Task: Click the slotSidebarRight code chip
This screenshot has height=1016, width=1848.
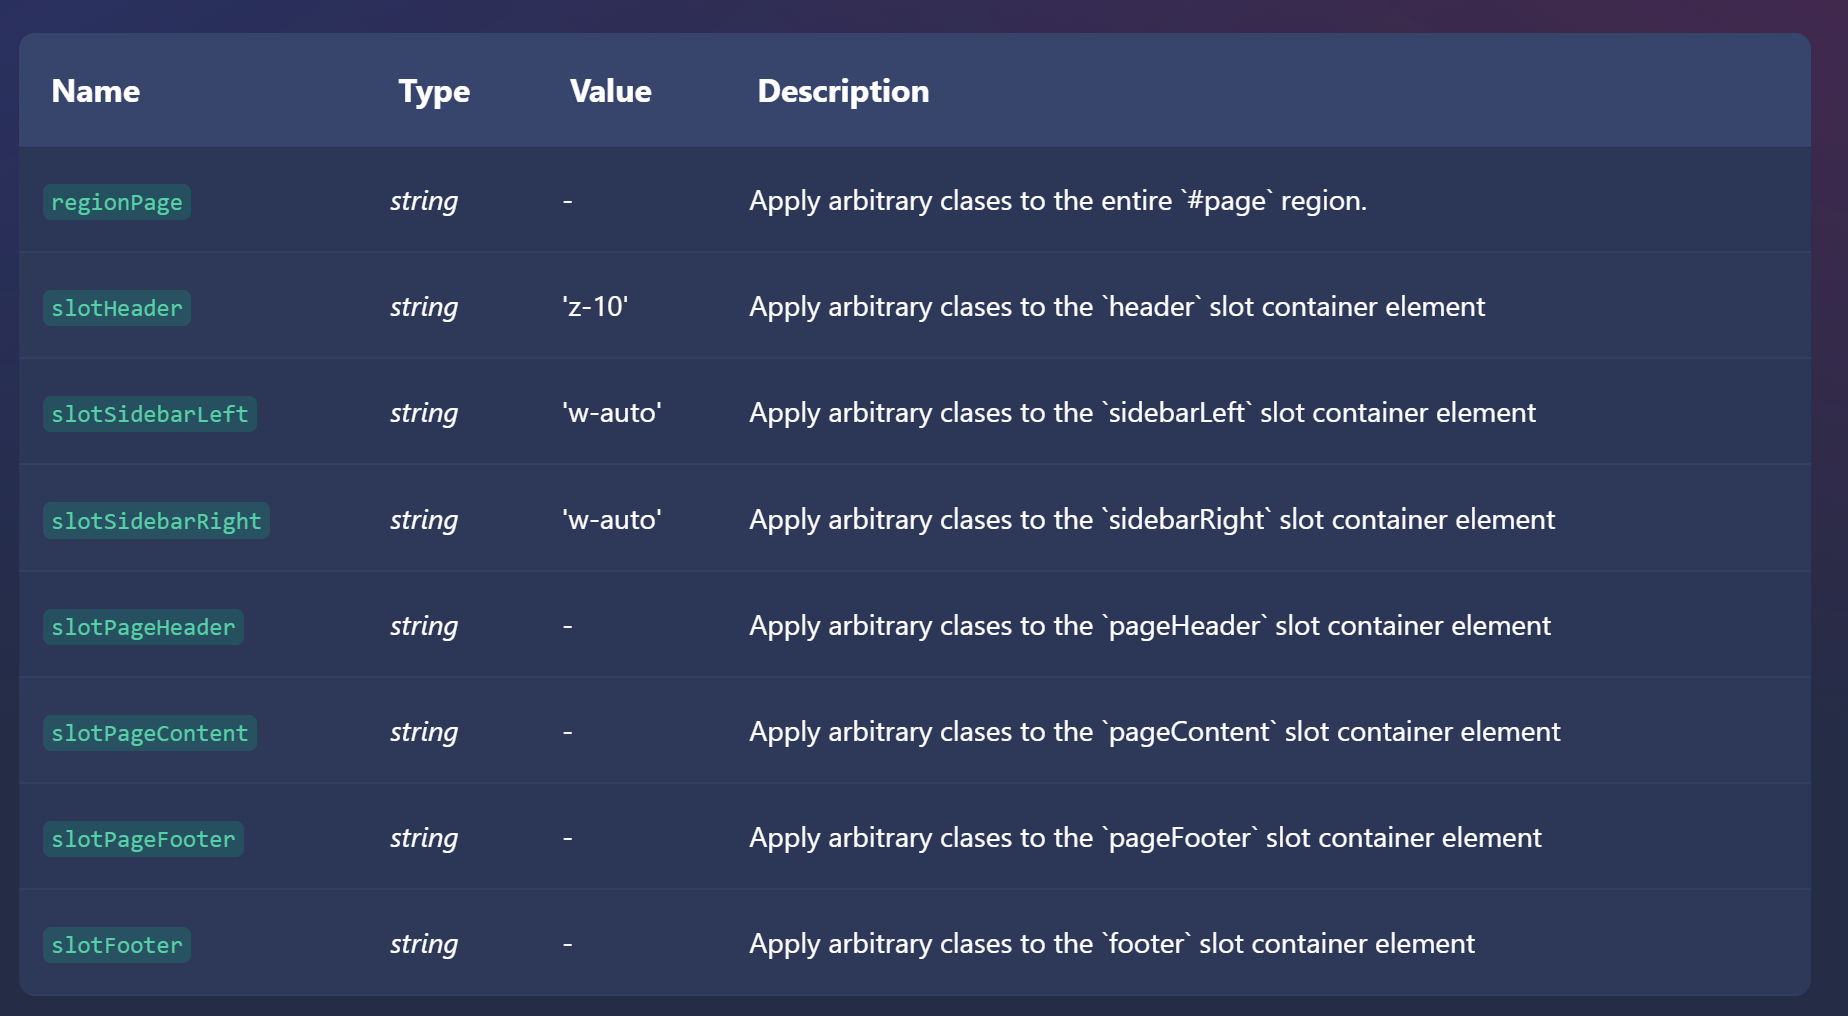Action: [156, 521]
